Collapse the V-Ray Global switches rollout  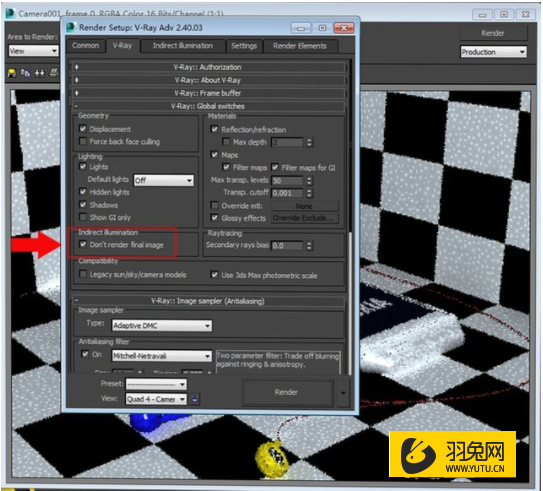point(208,106)
